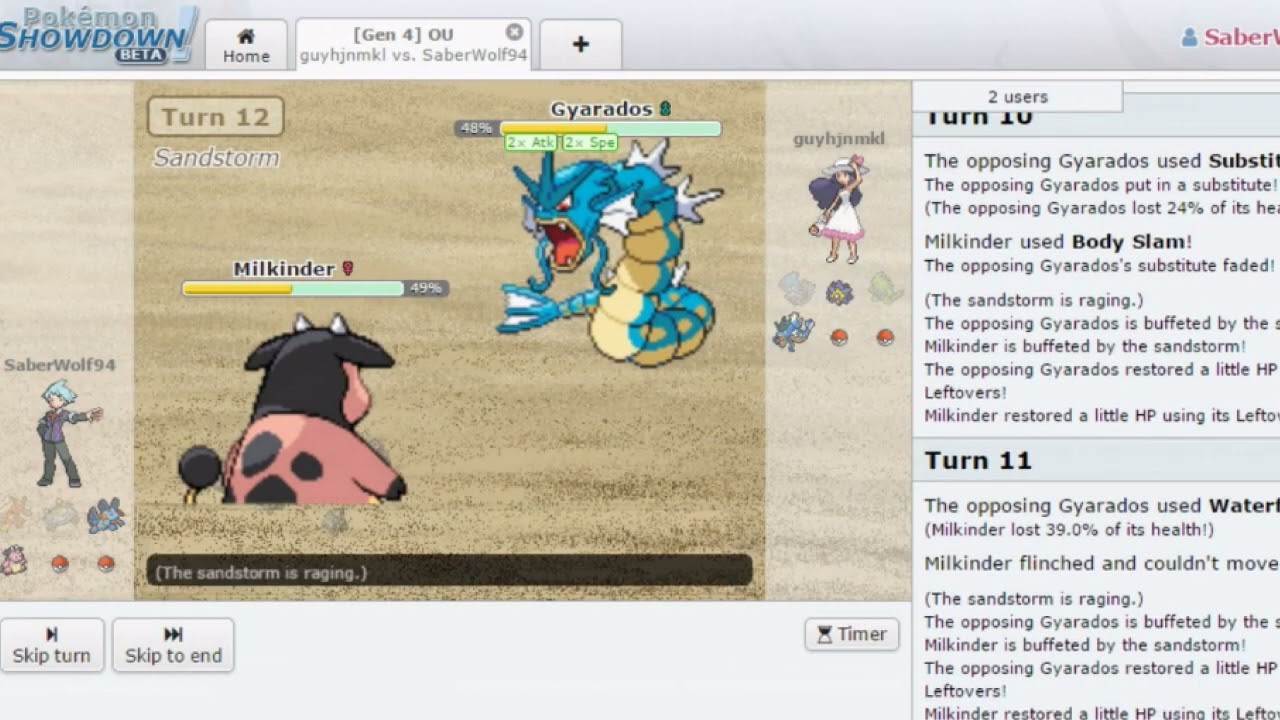
Task: Click guyhjnmkl's fainted green team icon
Action: [x=886, y=289]
